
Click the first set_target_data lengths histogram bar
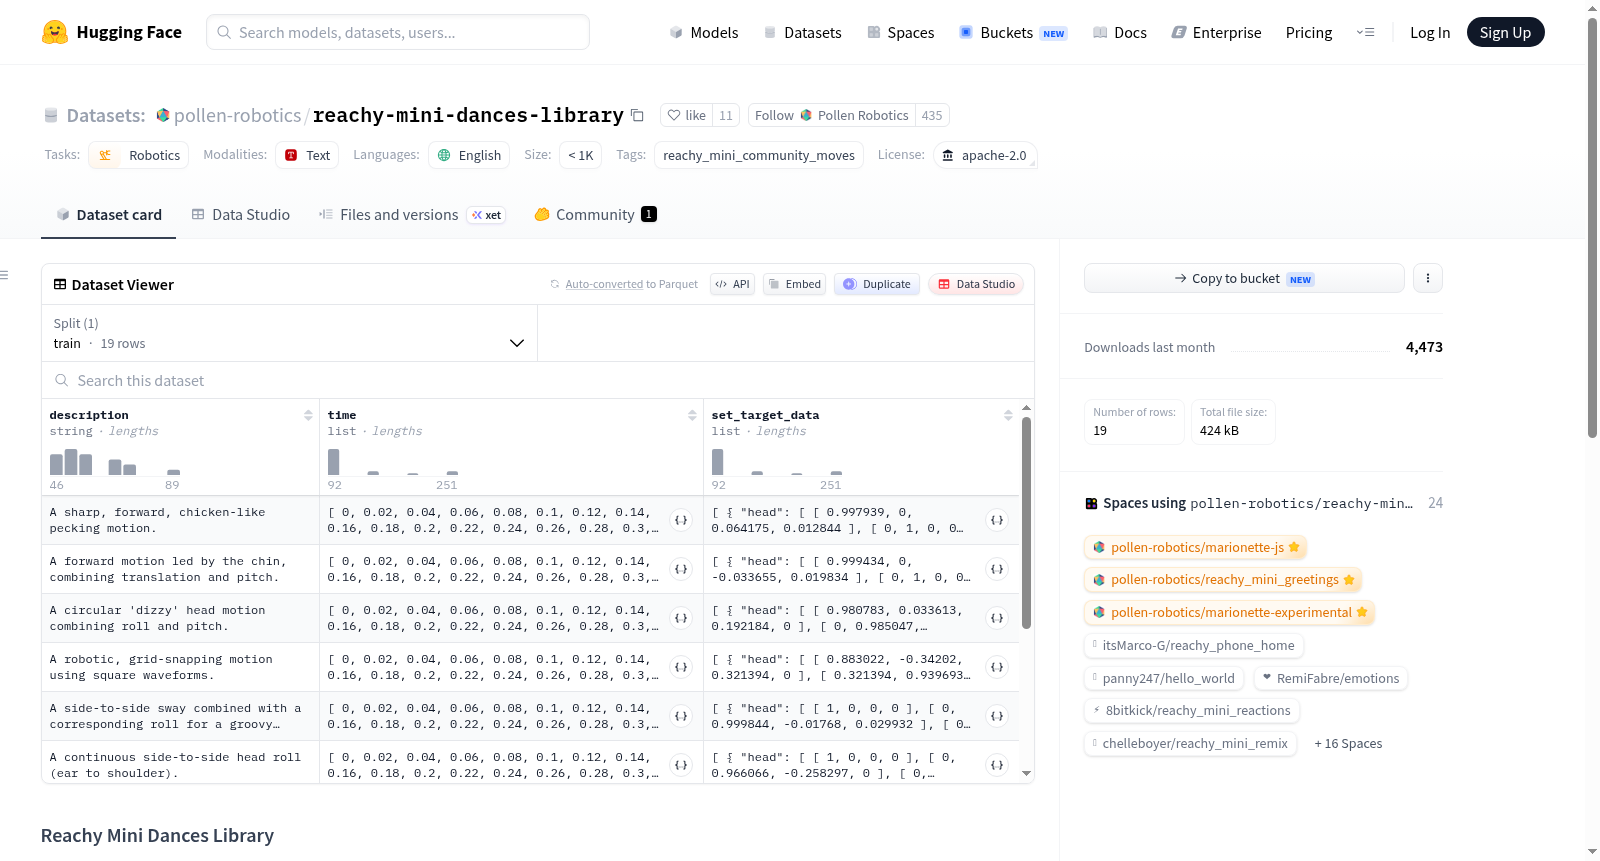[717, 462]
